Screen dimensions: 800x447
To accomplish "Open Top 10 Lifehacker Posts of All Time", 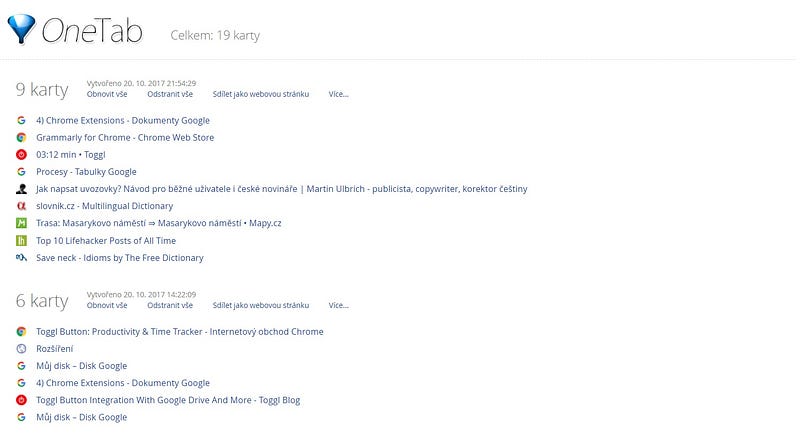I will pos(106,240).
